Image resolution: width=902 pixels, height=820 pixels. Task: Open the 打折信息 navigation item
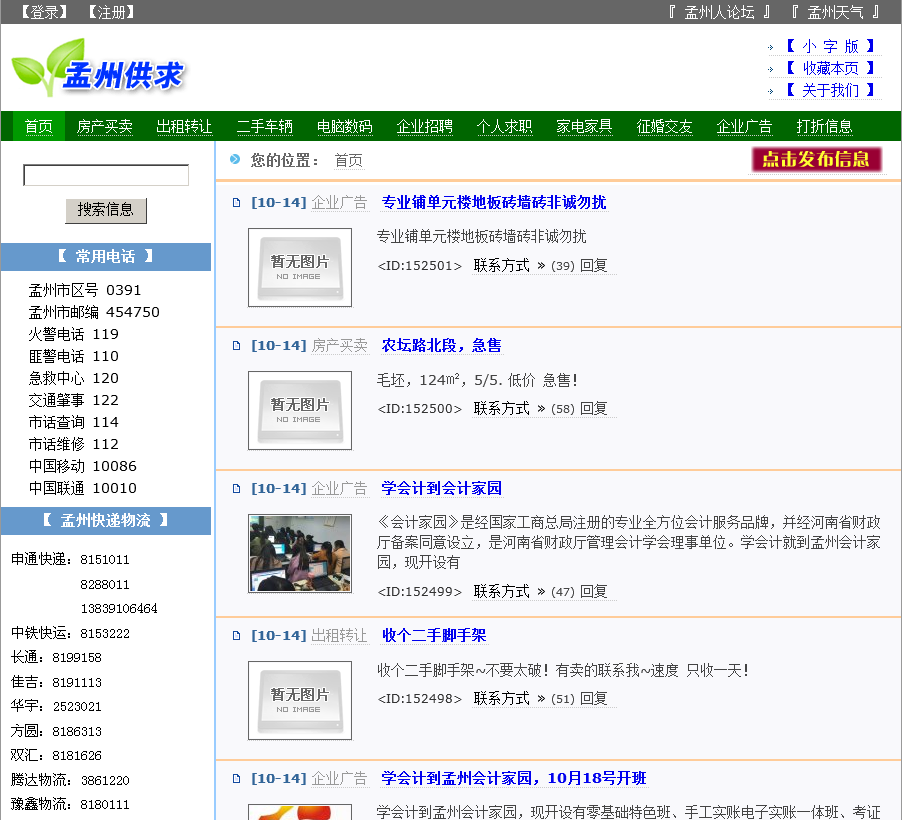tap(825, 127)
